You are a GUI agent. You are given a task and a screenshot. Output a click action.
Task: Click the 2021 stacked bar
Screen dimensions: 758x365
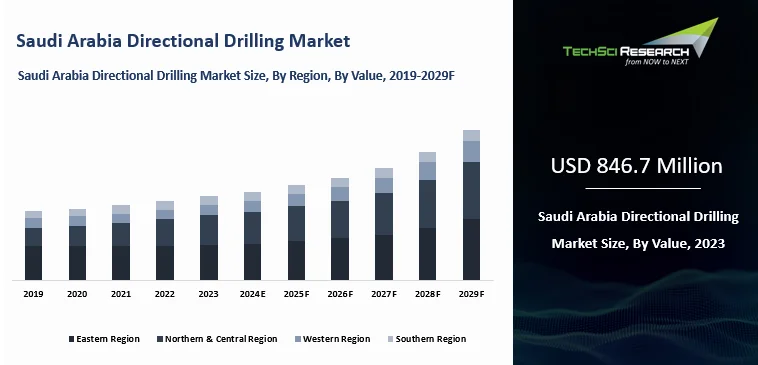121,243
